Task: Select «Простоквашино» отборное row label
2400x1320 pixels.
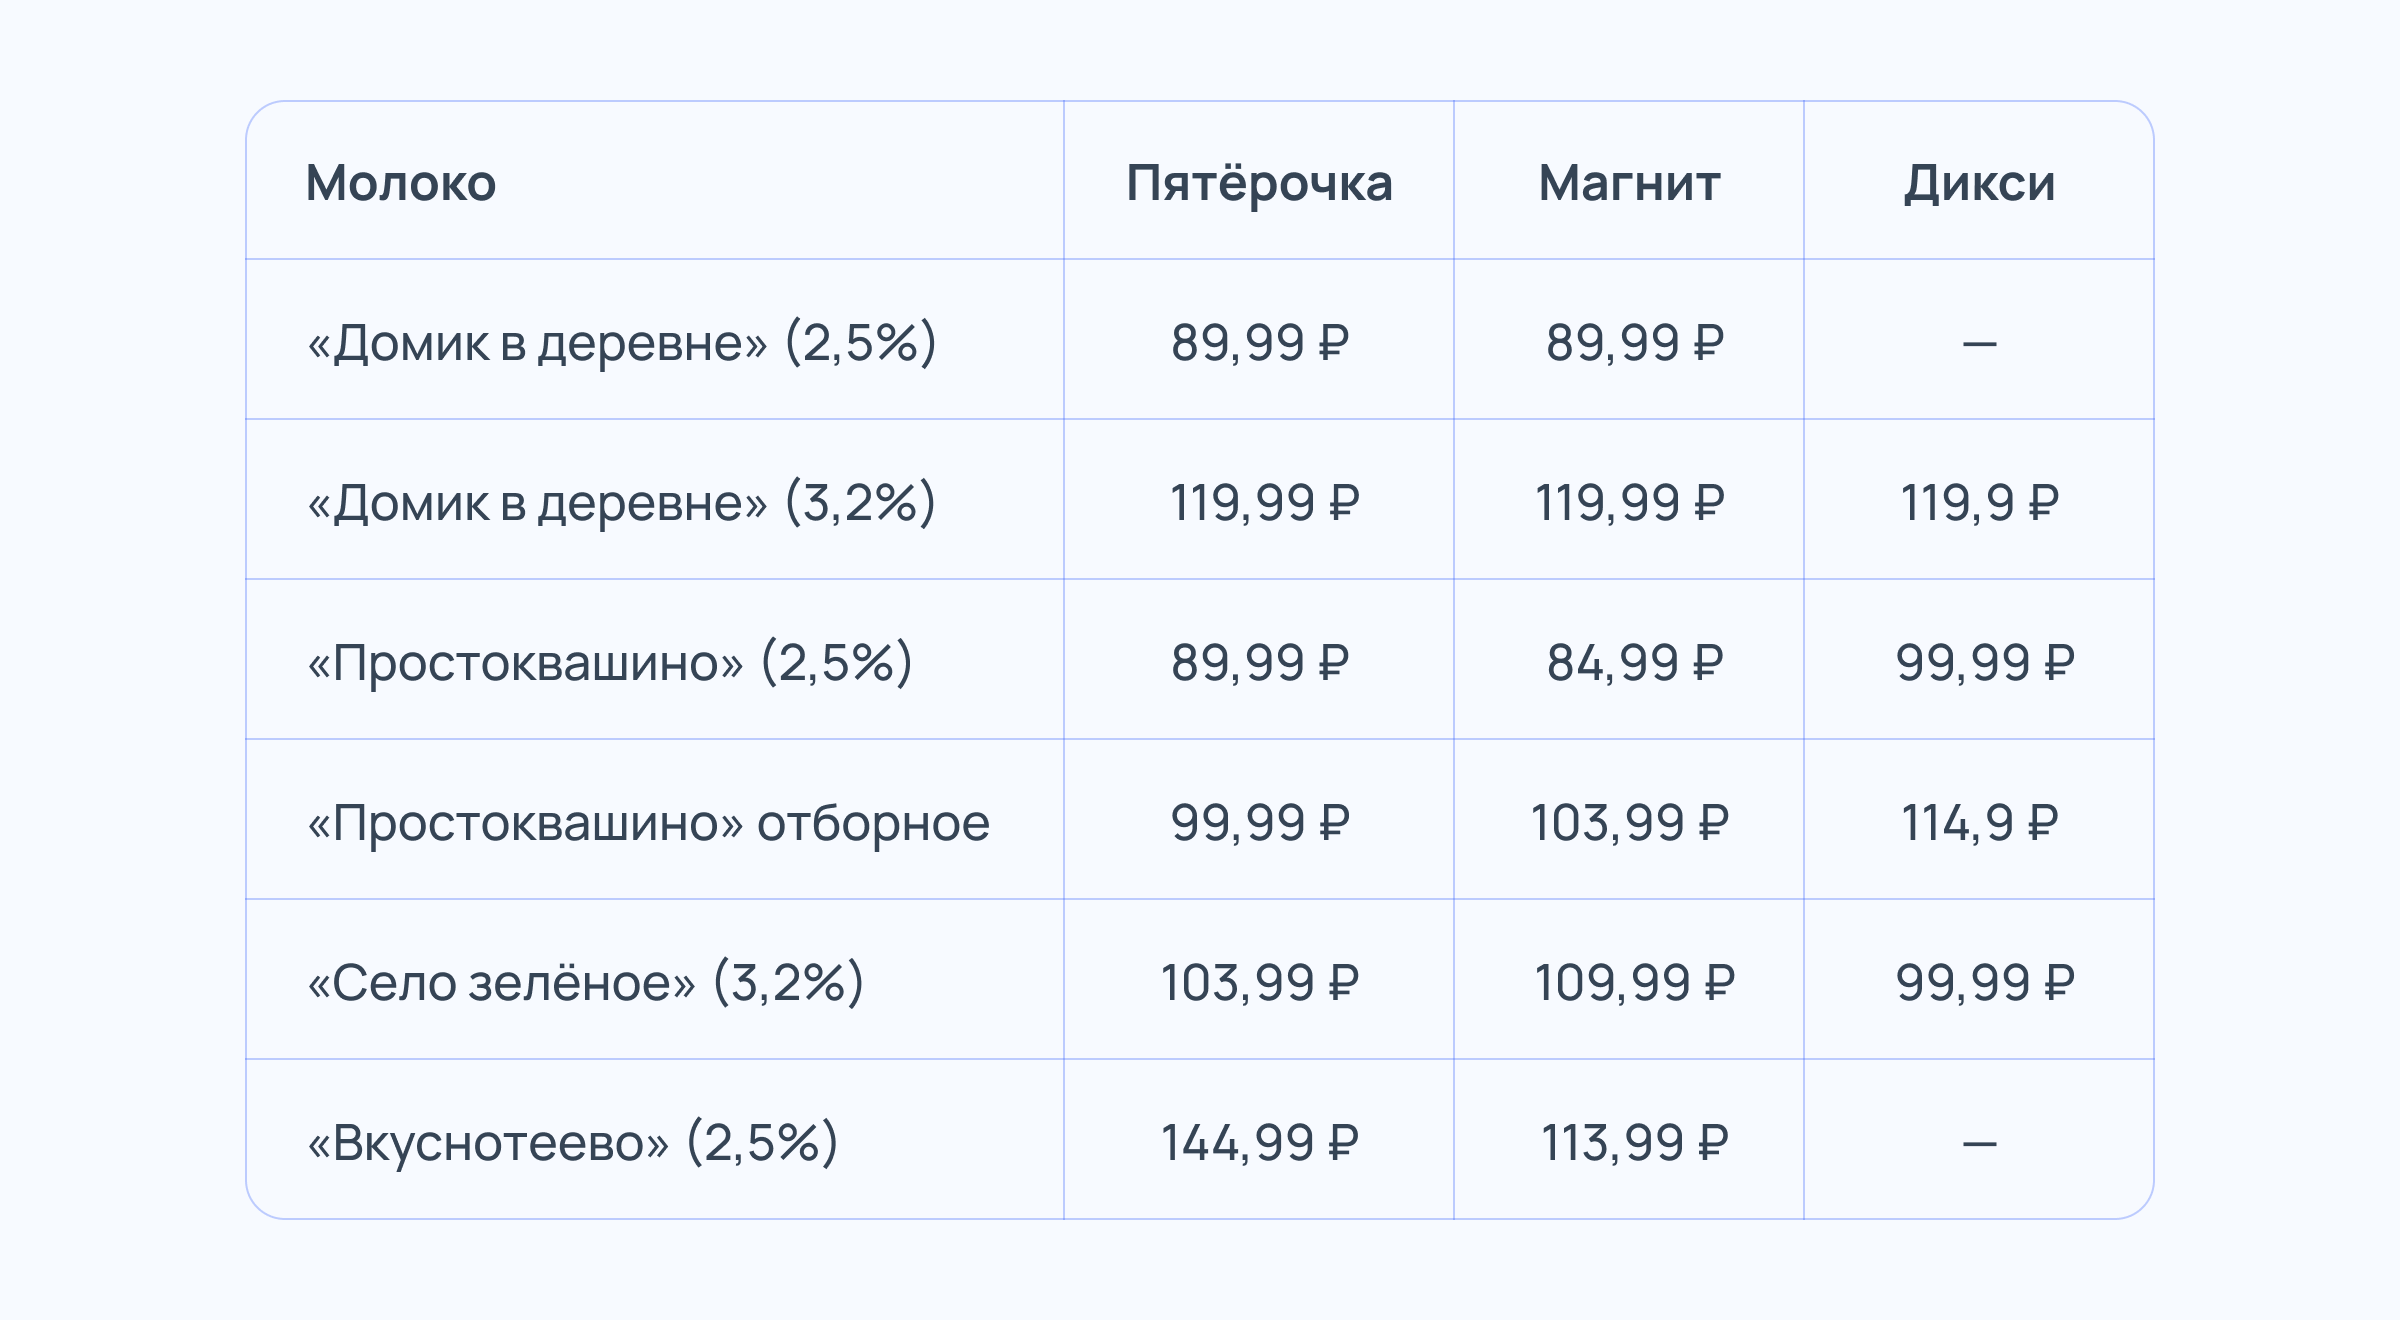Action: point(648,823)
